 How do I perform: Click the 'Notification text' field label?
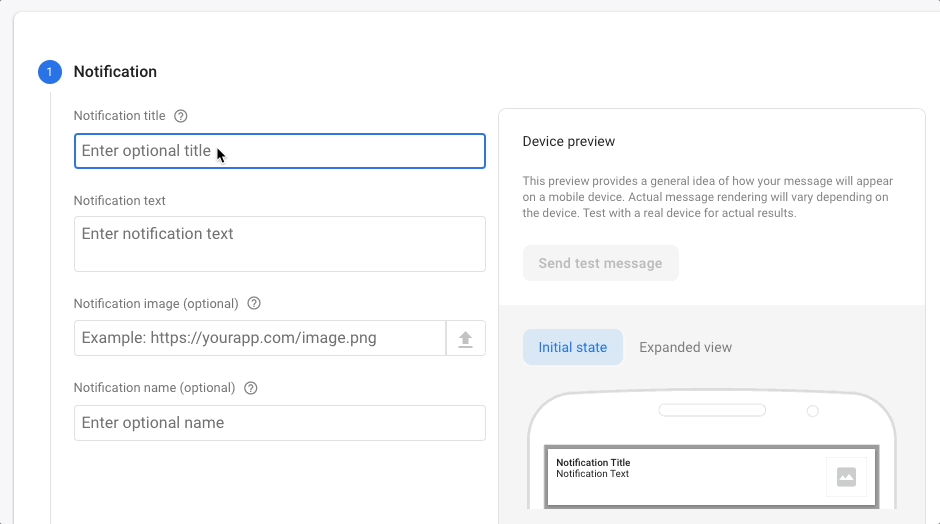119,201
